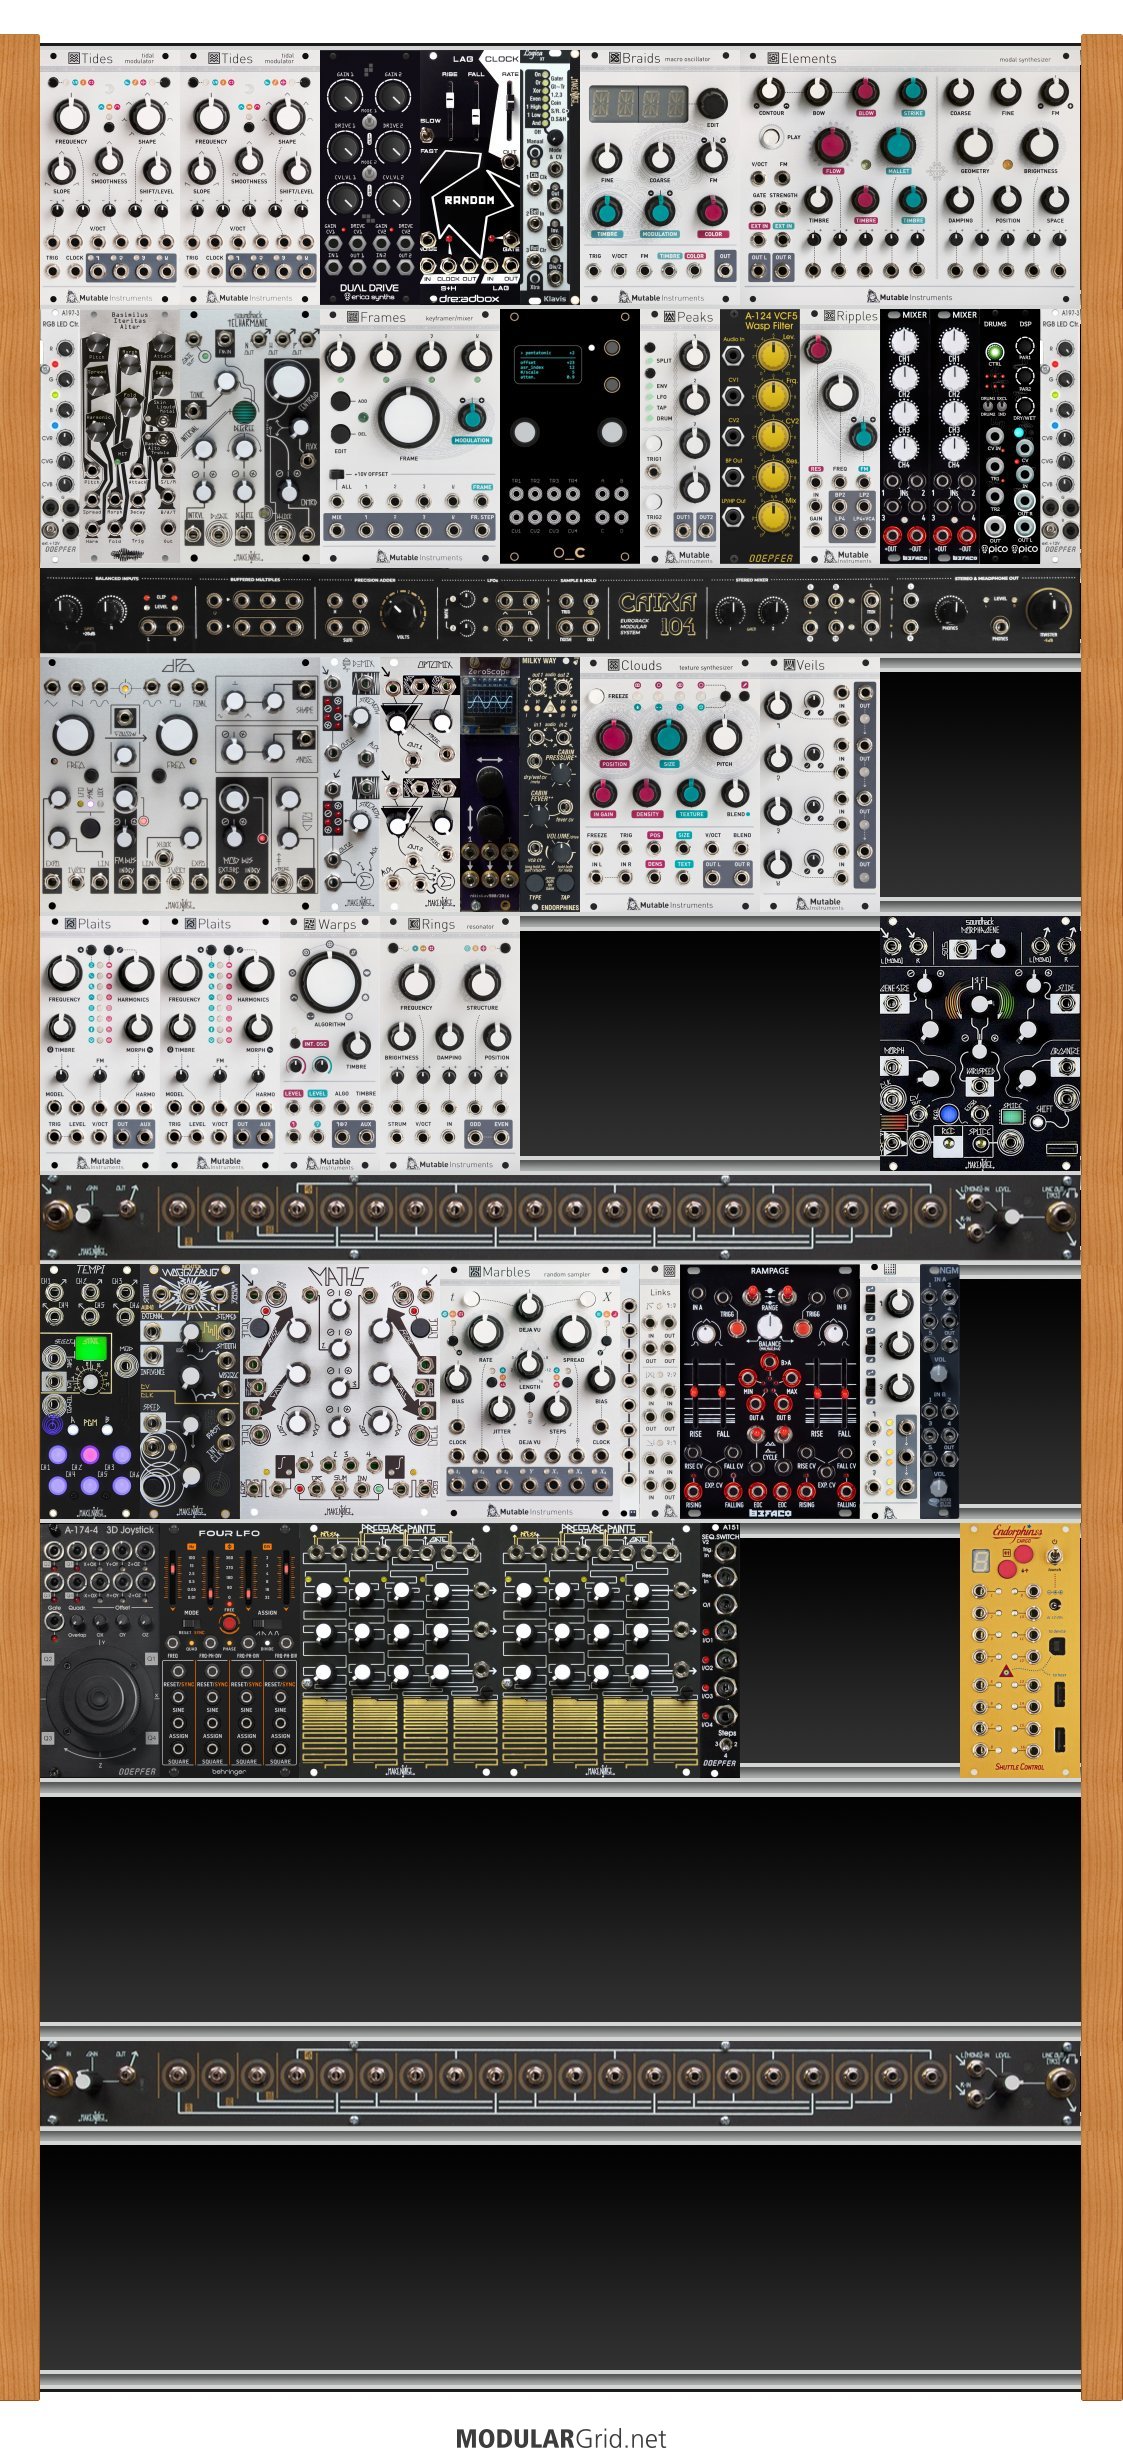1123x2460 pixels.
Task: Select the Milky Way effects module
Action: click(x=550, y=784)
